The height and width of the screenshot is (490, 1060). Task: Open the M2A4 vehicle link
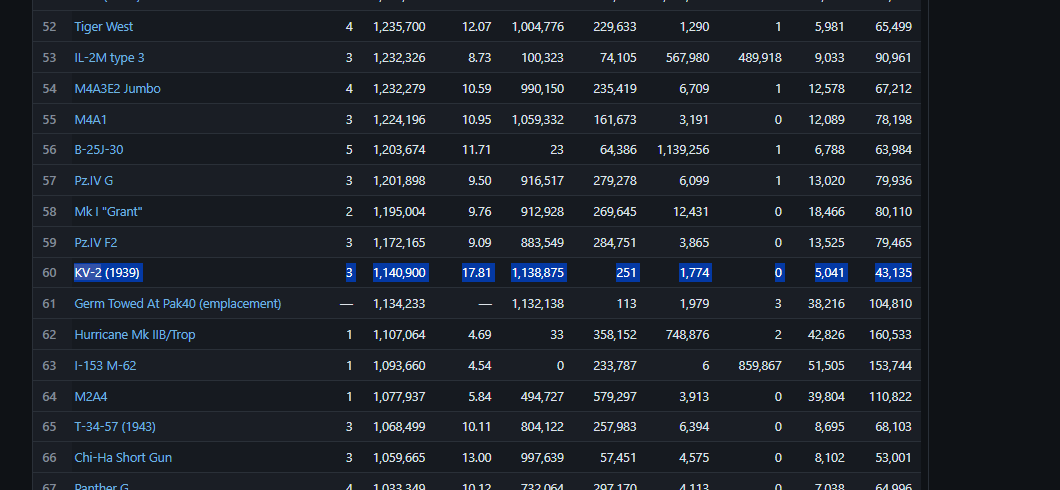(91, 397)
